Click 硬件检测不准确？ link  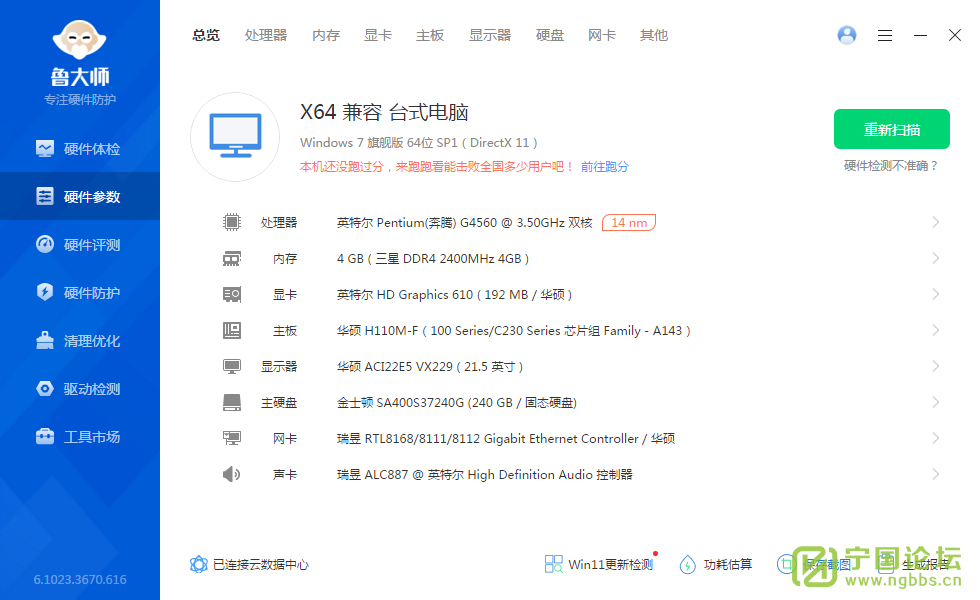892,166
